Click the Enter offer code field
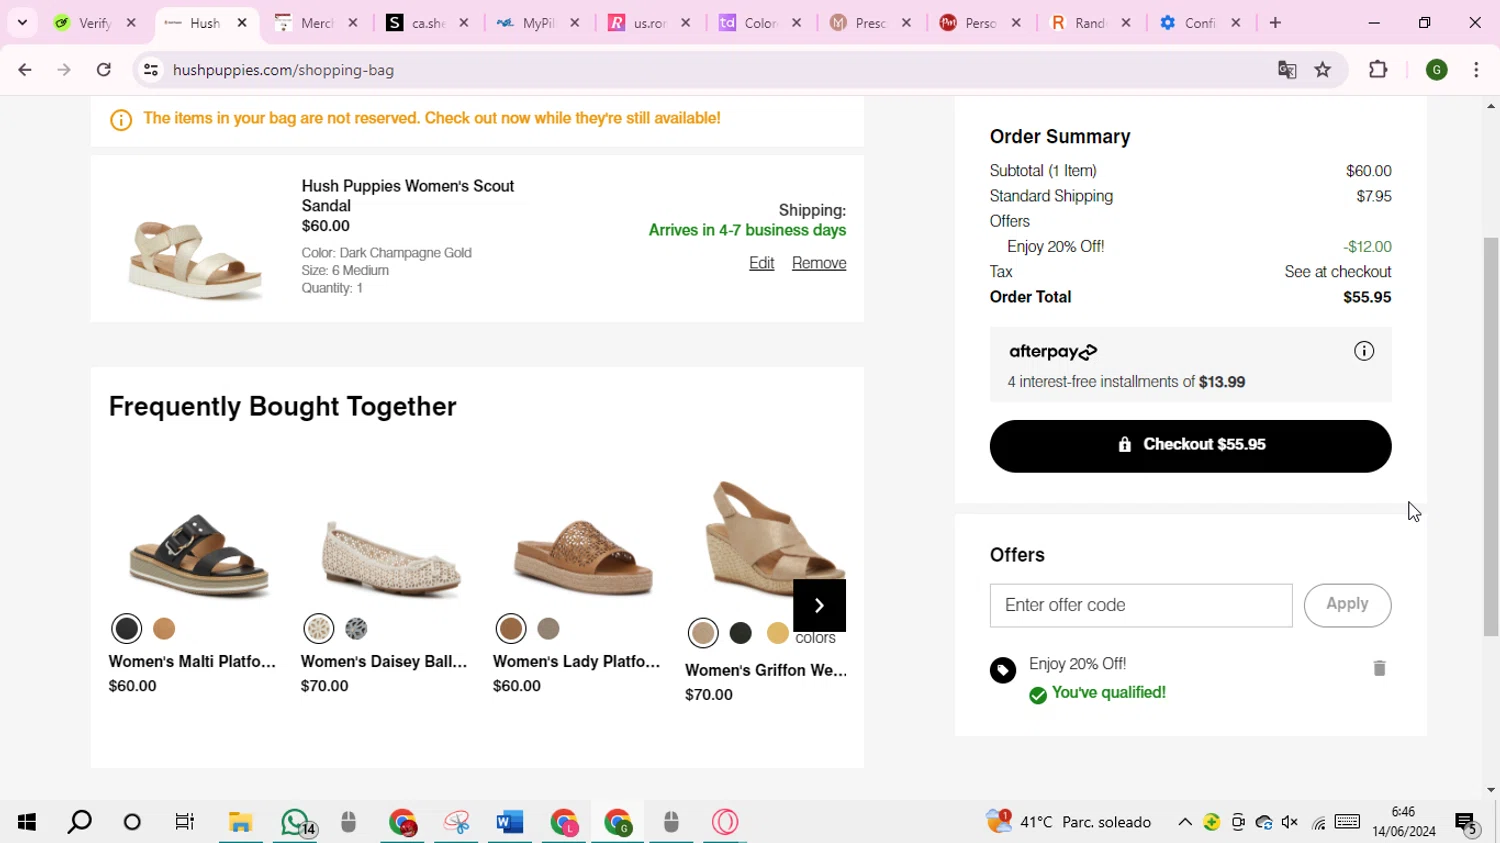This screenshot has height=843, width=1500. (1141, 606)
